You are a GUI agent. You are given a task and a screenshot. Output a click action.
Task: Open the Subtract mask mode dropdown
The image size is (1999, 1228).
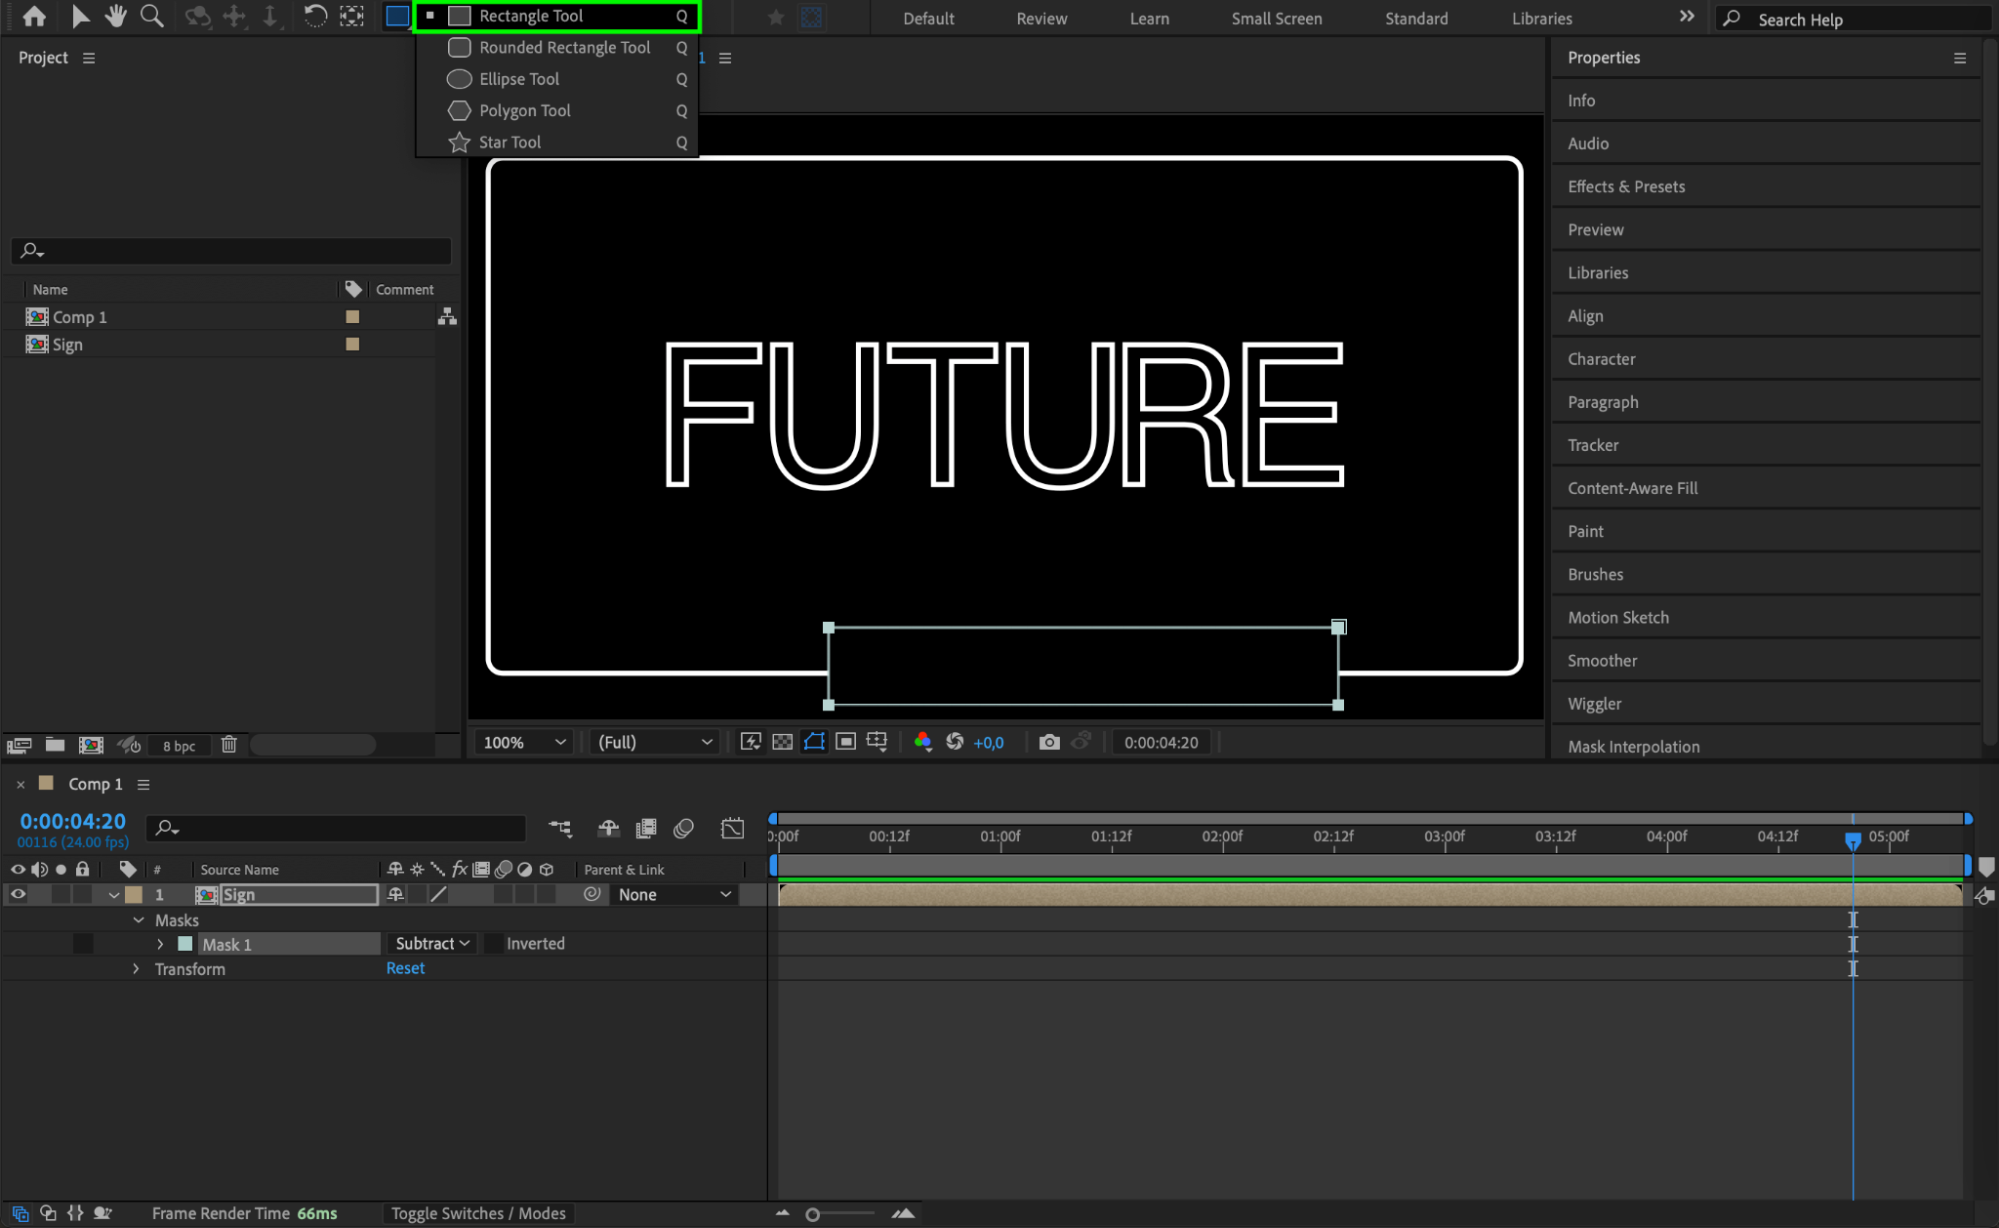pos(433,944)
